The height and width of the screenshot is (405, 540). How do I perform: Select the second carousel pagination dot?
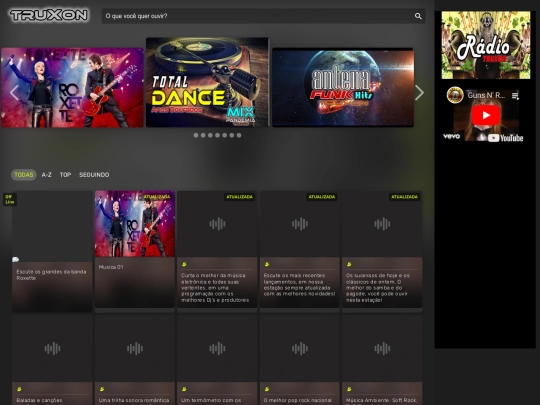click(x=203, y=135)
